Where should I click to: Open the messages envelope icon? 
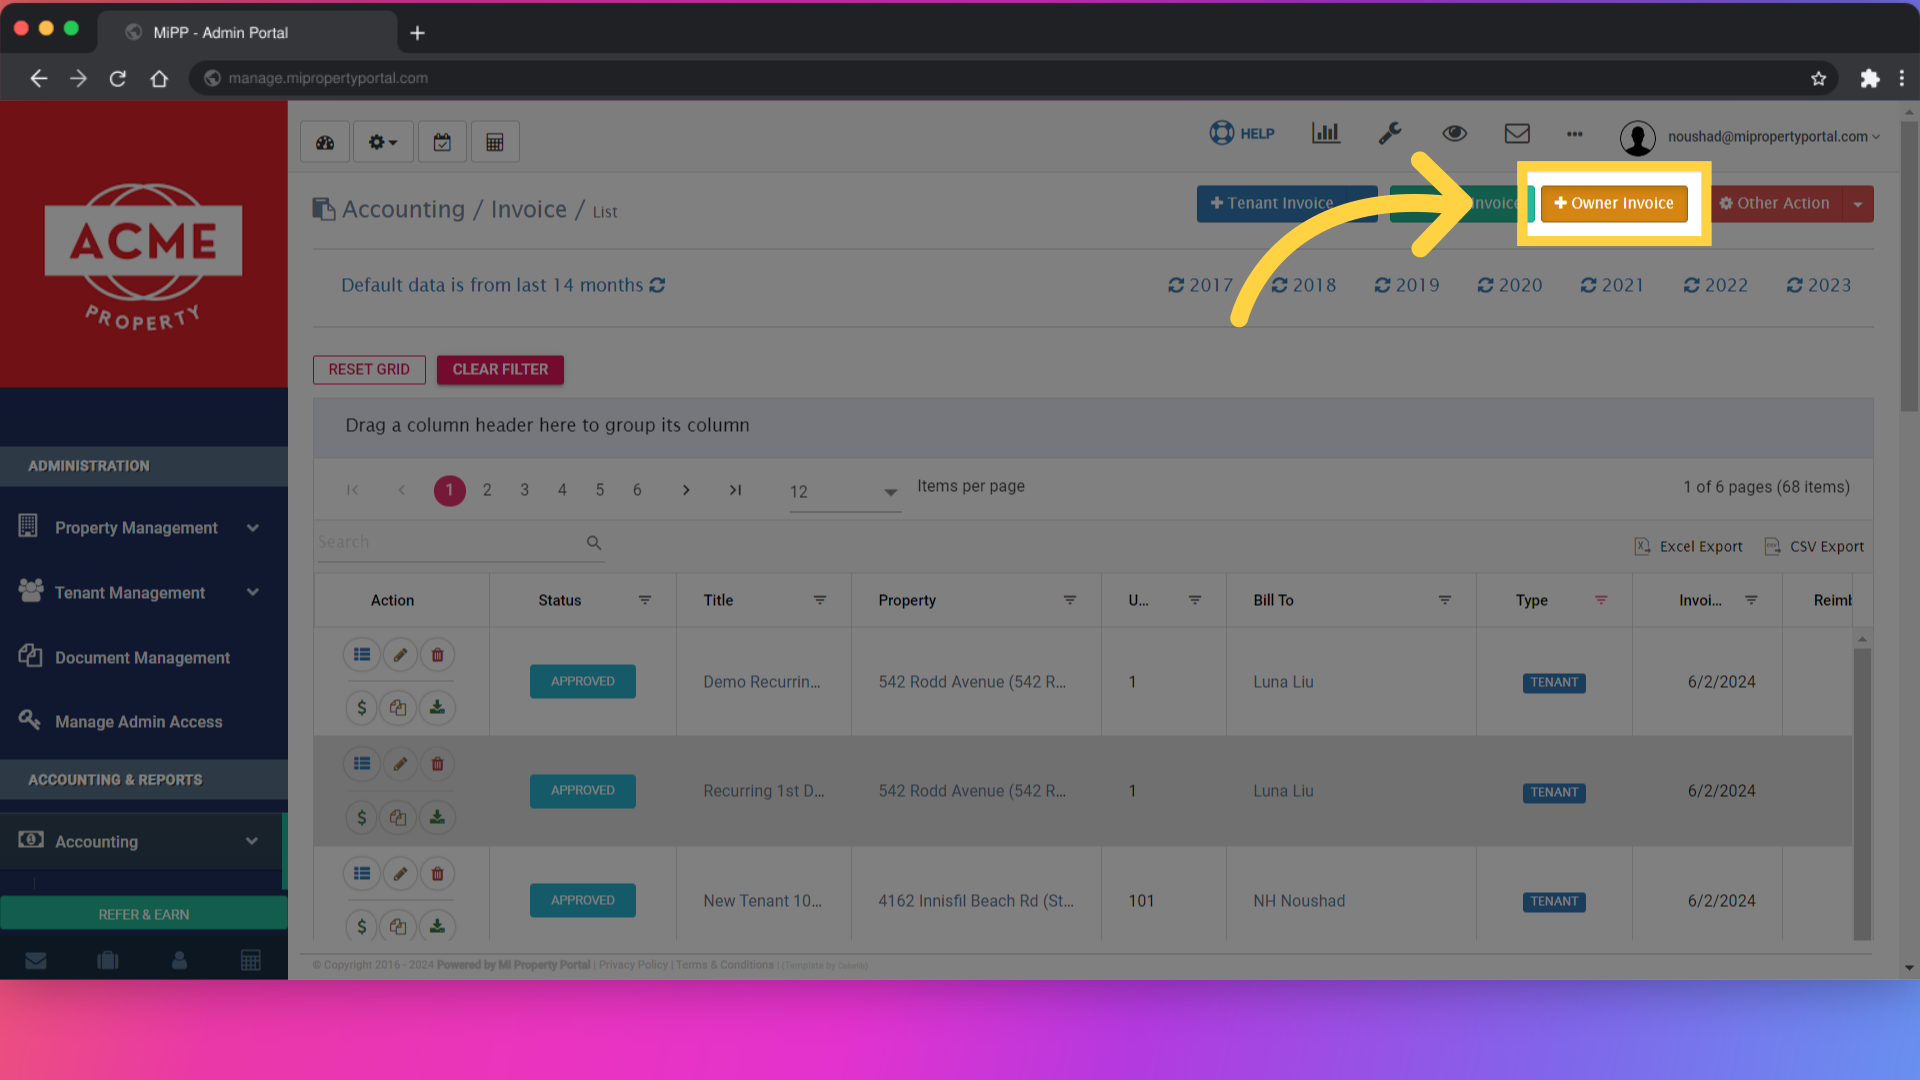click(x=1516, y=133)
